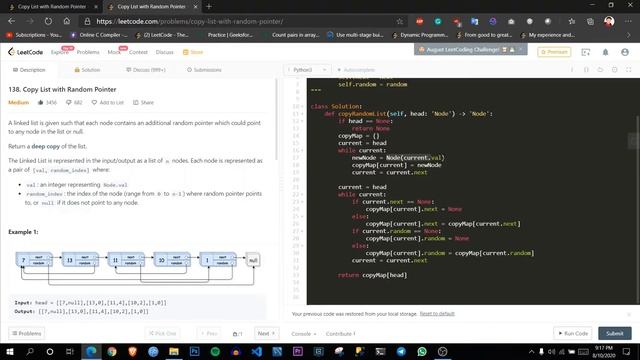This screenshot has height=360, width=640.
Task: Open WhatsApp from the taskbar
Action: (422, 351)
